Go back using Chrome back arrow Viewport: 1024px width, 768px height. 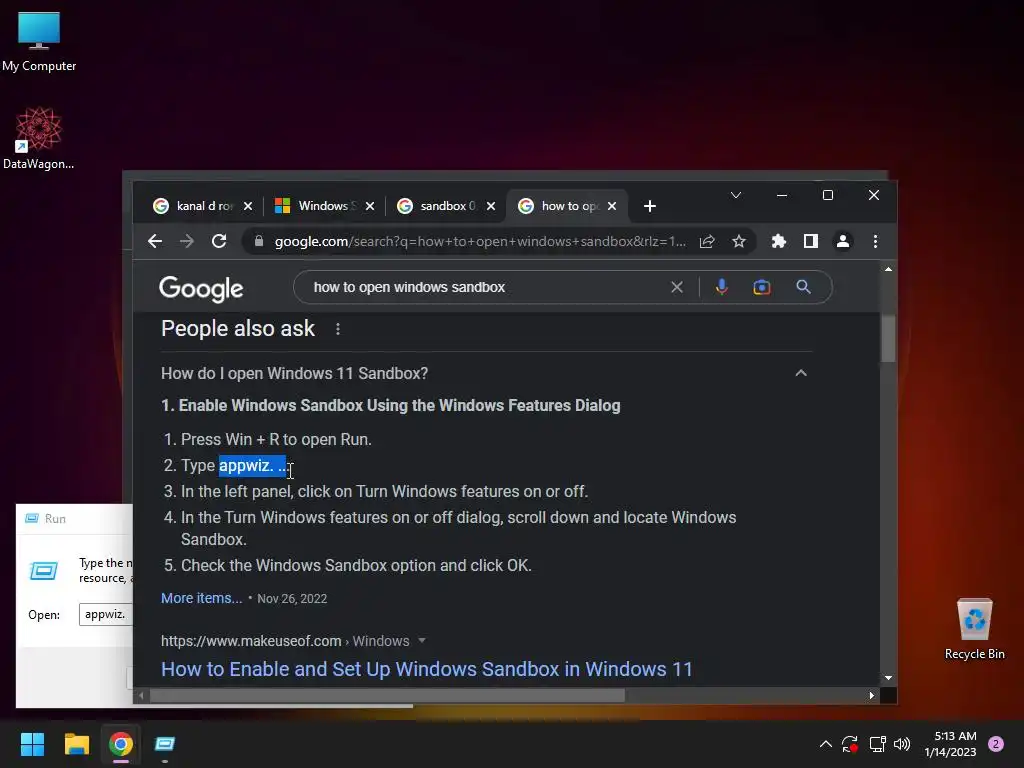155,242
